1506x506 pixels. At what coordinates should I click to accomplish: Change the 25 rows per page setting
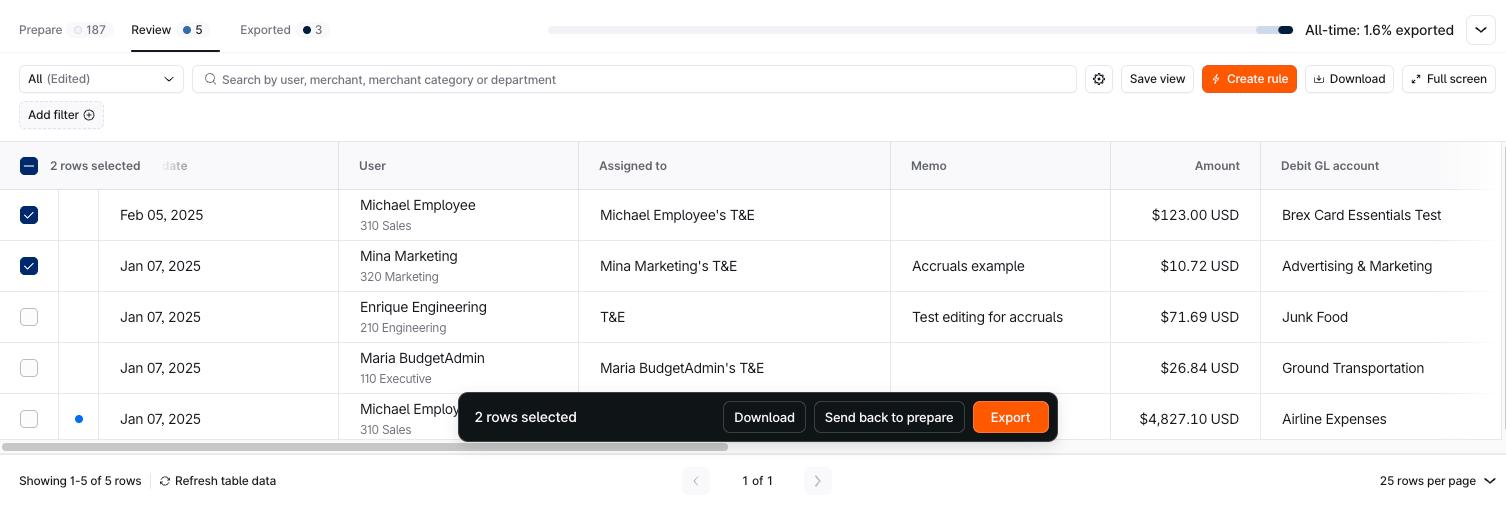point(1437,481)
